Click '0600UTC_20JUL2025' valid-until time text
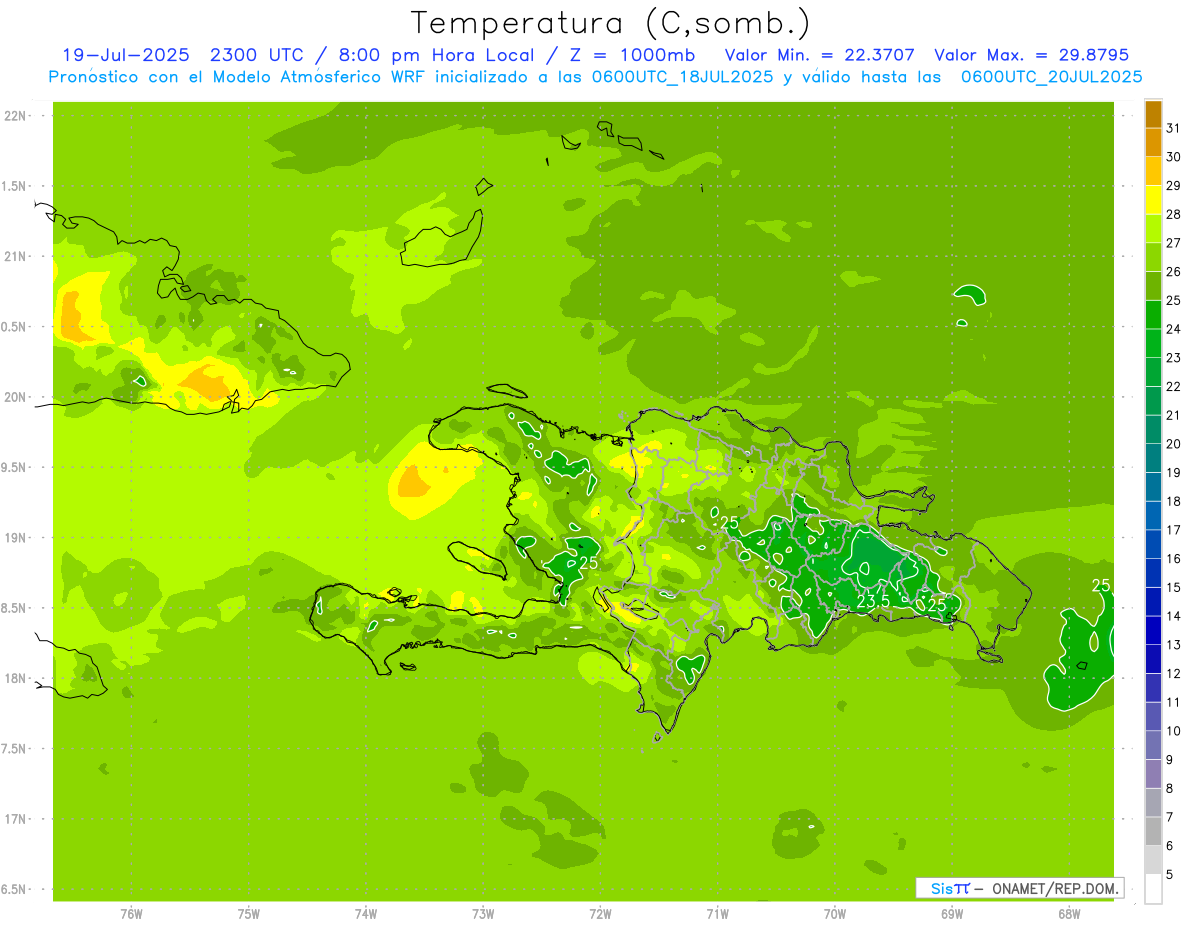This screenshot has height=927, width=1200. tap(1051, 77)
